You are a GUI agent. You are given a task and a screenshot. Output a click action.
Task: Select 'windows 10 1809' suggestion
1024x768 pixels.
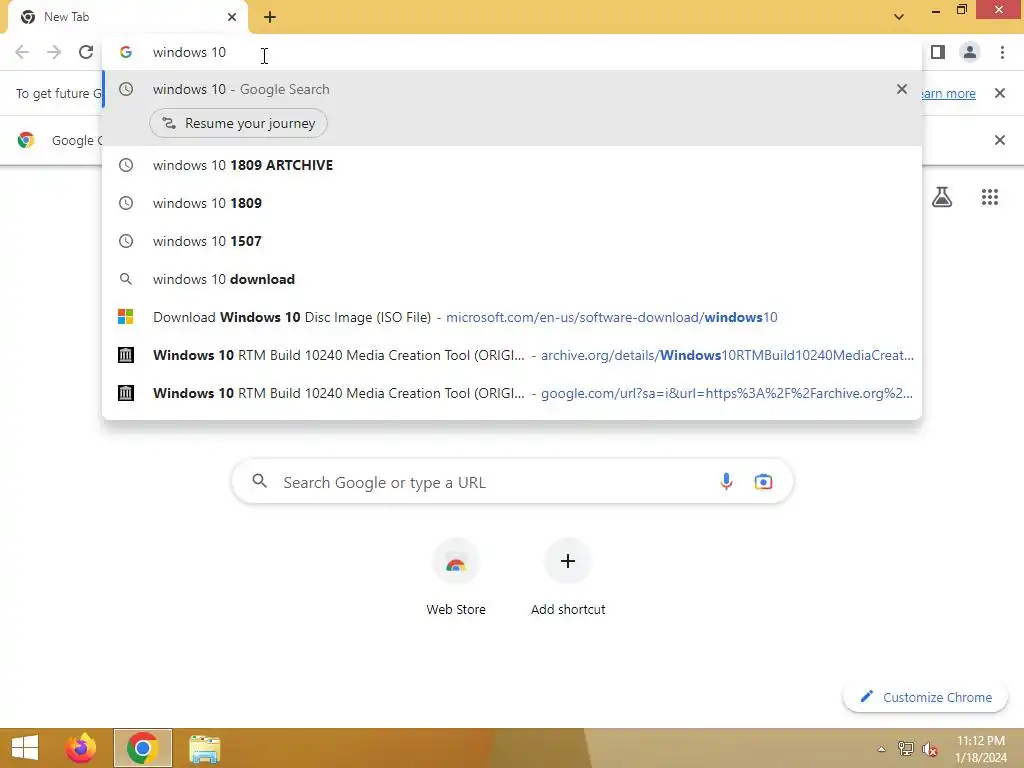coord(512,203)
